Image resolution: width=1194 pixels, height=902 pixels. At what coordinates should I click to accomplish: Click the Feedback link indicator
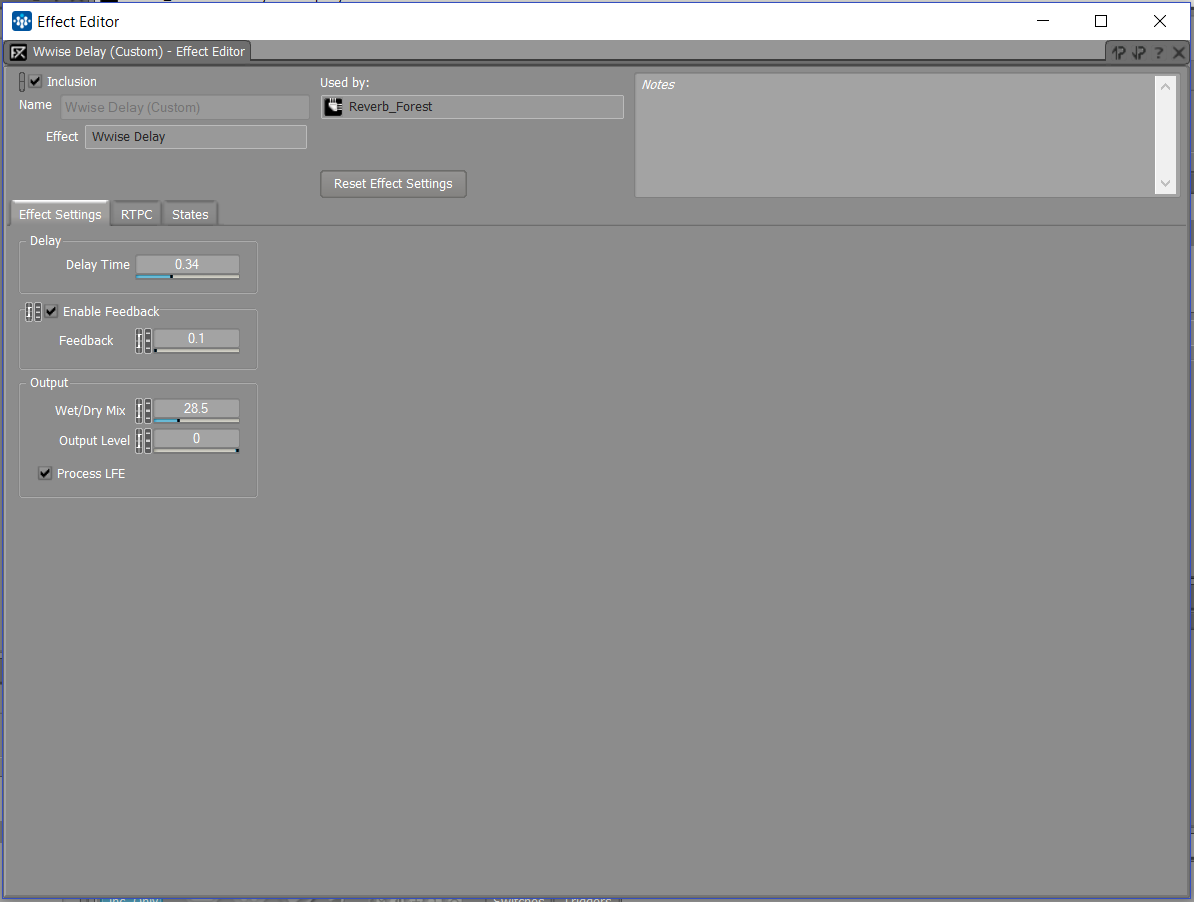(139, 341)
